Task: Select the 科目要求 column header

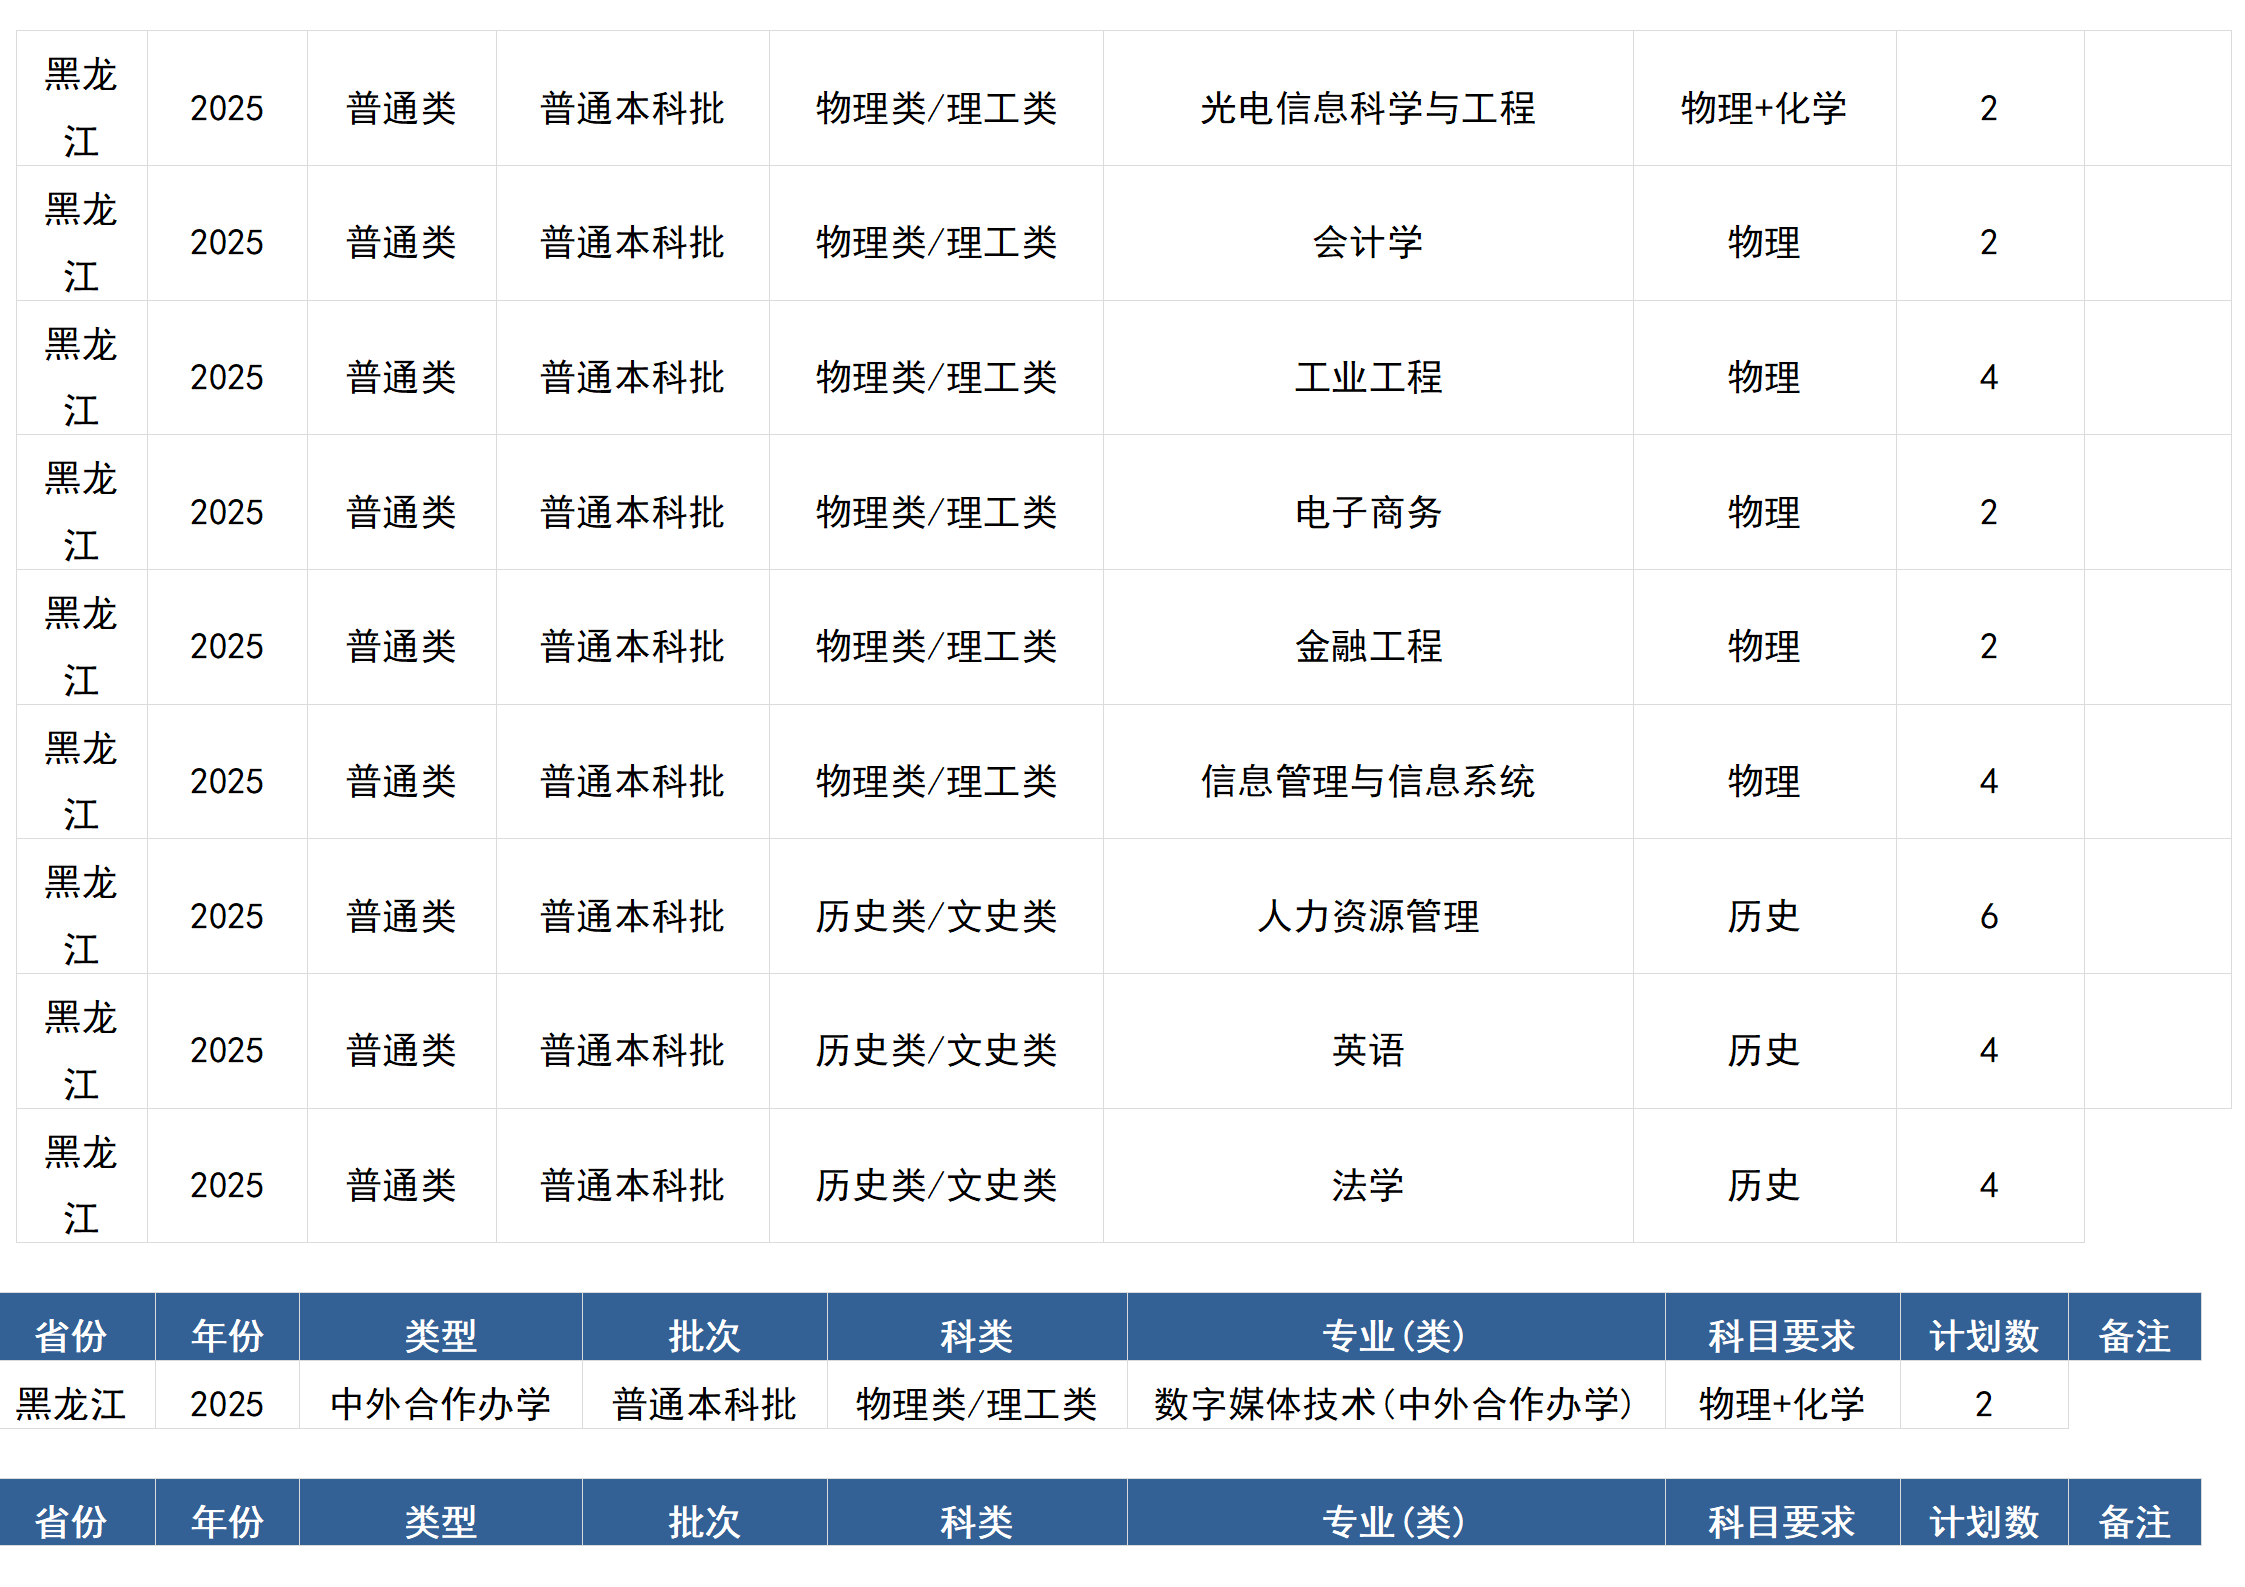Action: pos(1781,1331)
